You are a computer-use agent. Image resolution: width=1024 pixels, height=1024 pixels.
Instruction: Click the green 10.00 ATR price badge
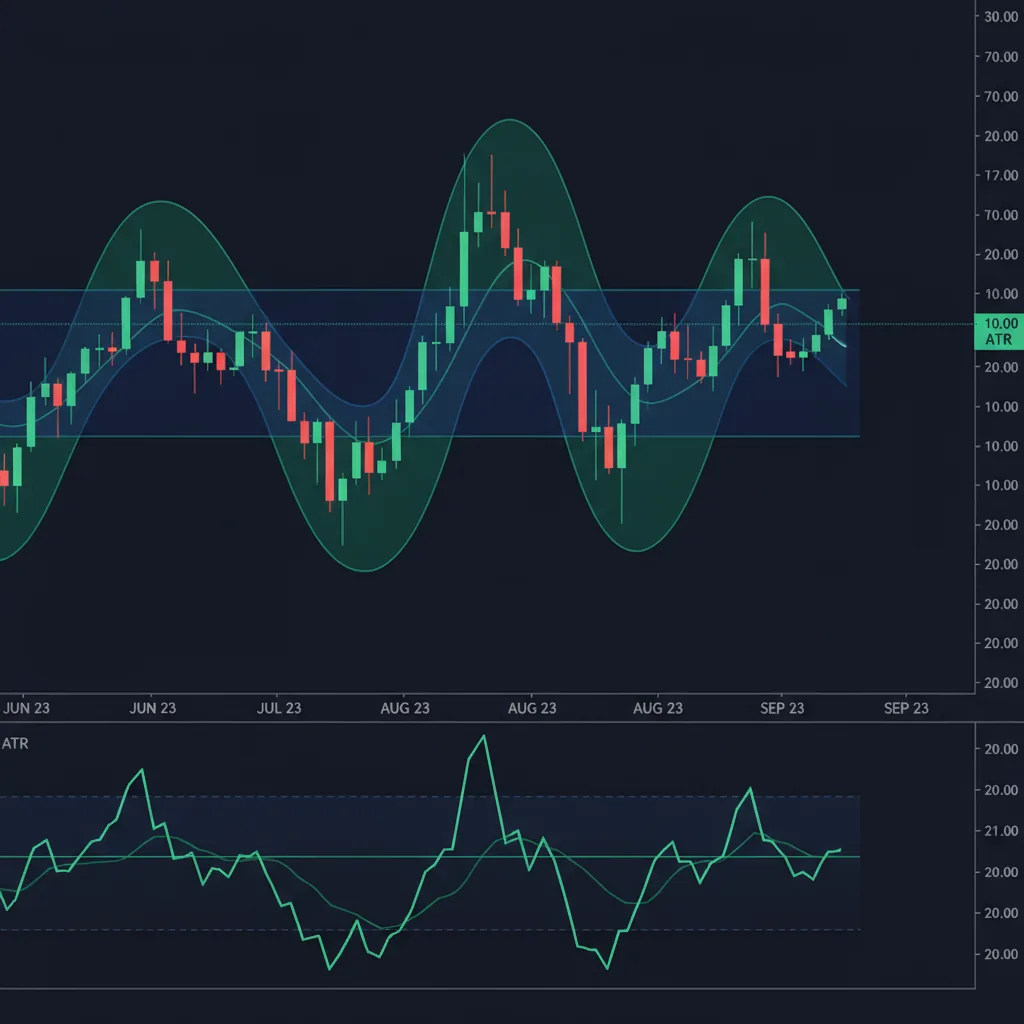click(998, 331)
